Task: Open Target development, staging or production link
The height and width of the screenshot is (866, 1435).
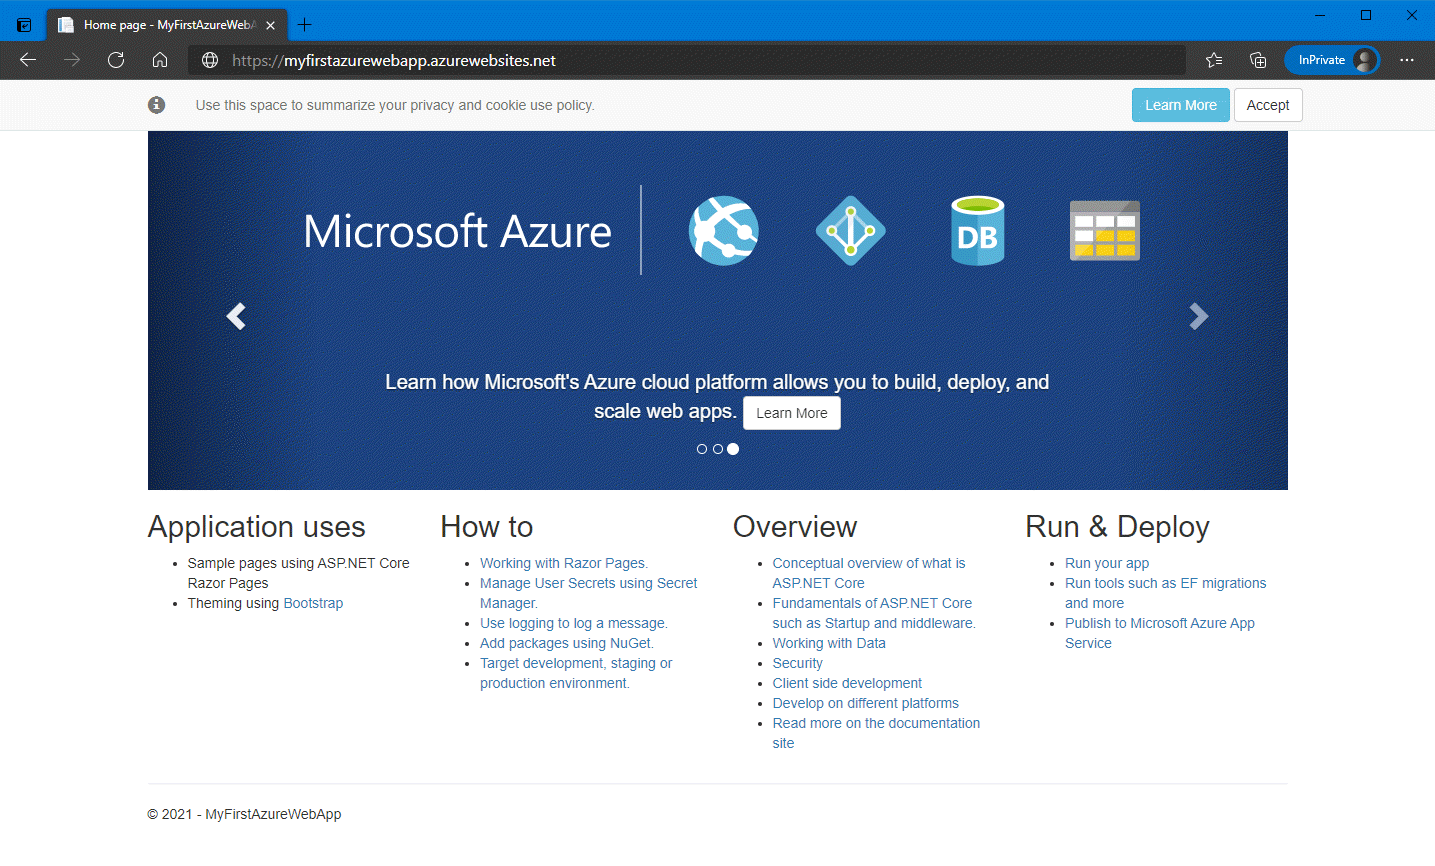Action: 576,673
